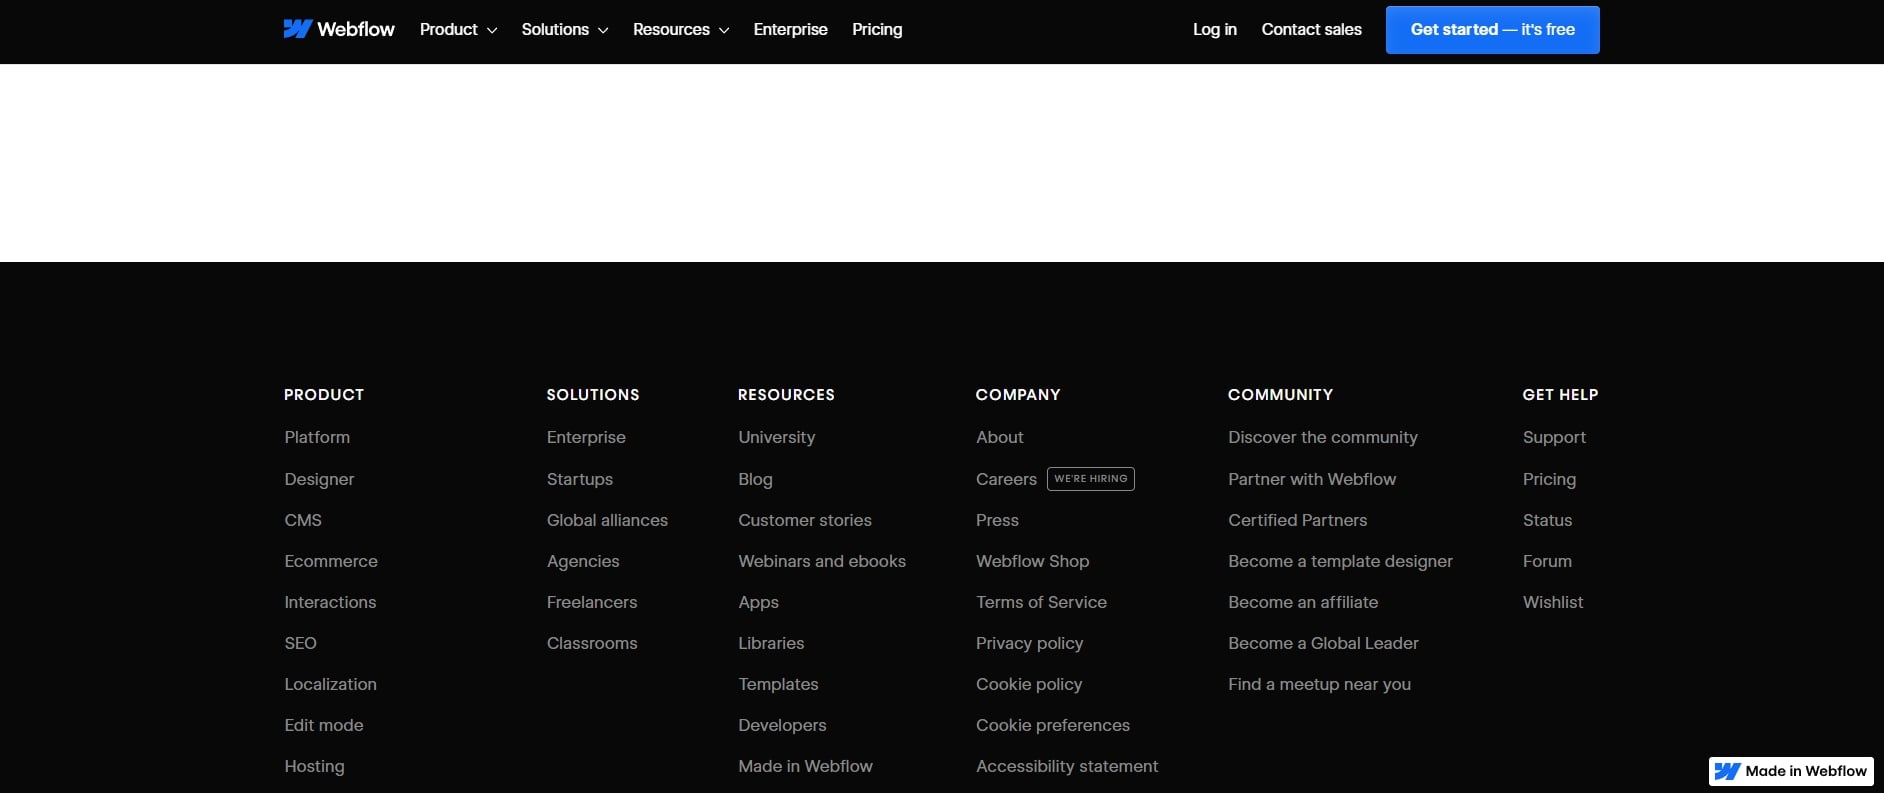Open Customer stories footer link
Screen dimensions: 1884x793
tap(805, 520)
